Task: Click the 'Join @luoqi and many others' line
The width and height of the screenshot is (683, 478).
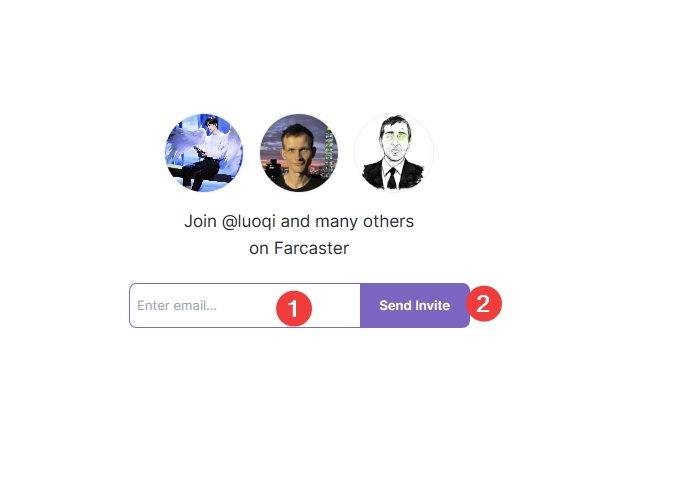Action: [299, 221]
